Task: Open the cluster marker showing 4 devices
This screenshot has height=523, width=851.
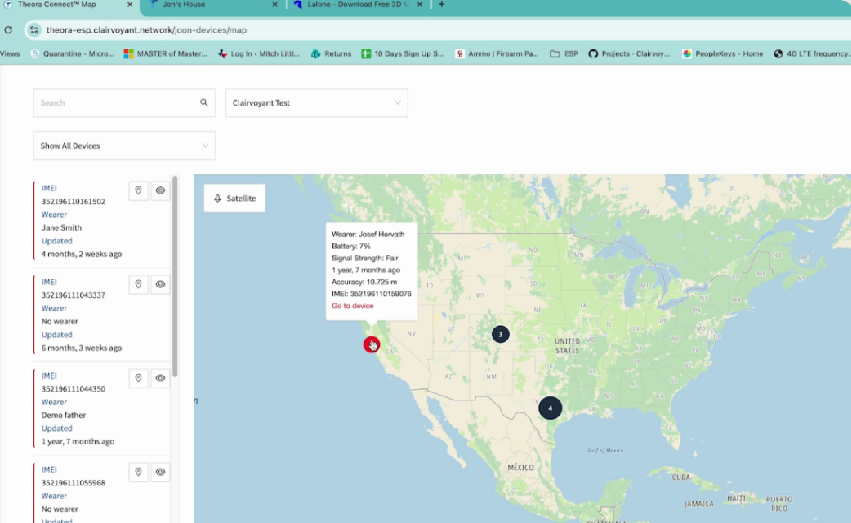Action: tap(549, 408)
